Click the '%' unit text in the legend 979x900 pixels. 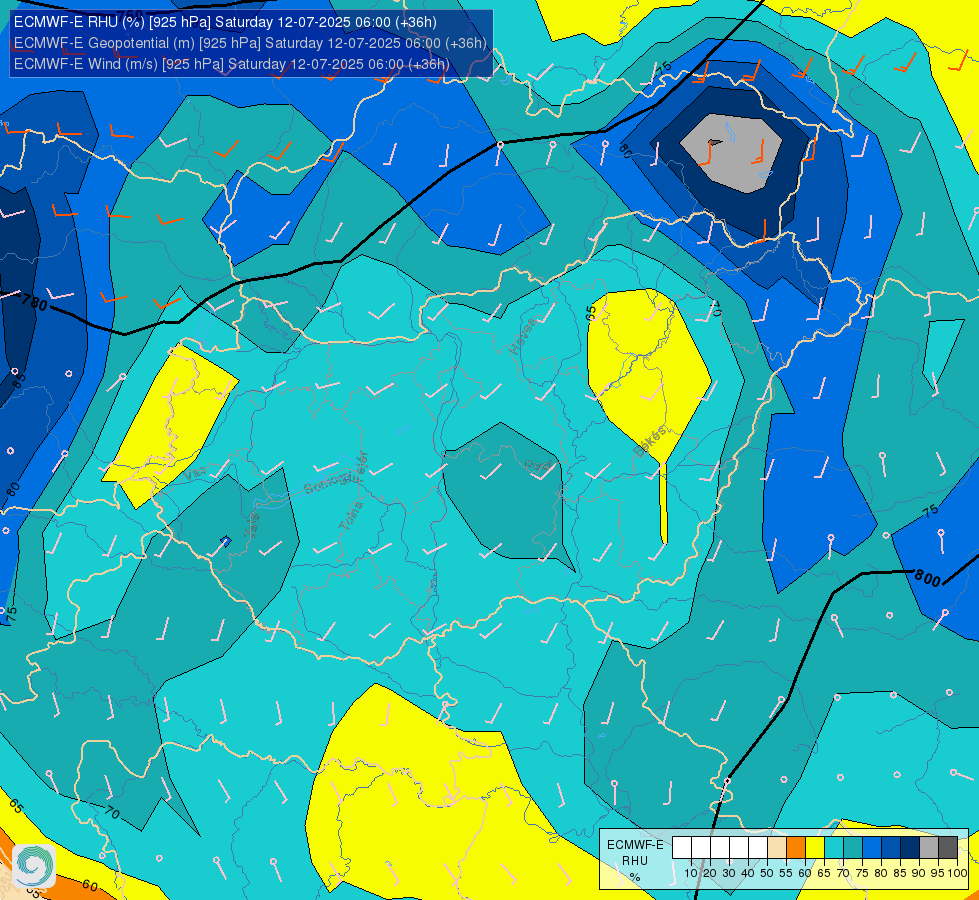tap(635, 877)
